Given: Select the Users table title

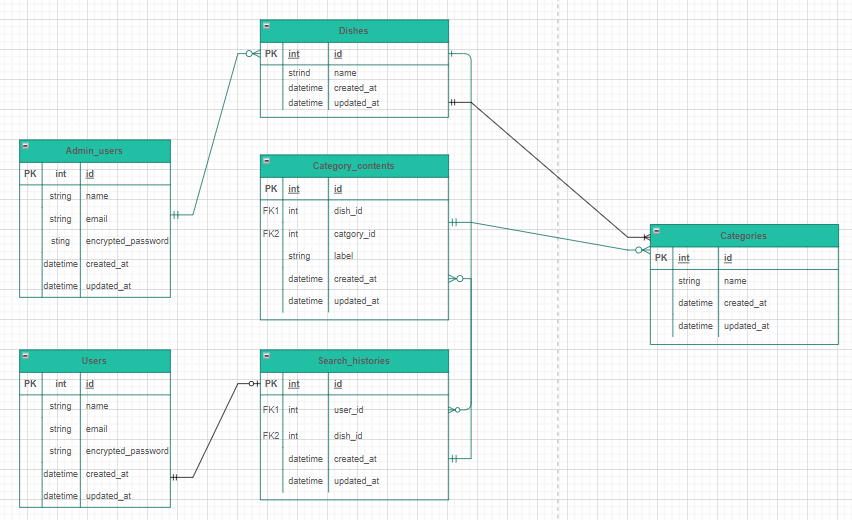Looking at the screenshot, I should (x=94, y=361).
